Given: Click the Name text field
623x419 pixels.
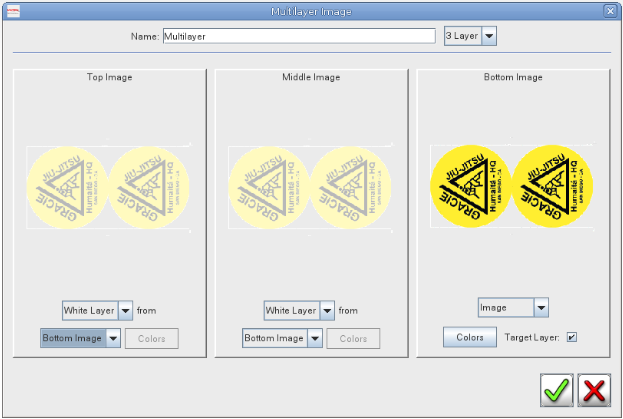Looking at the screenshot, I should (x=299, y=36).
